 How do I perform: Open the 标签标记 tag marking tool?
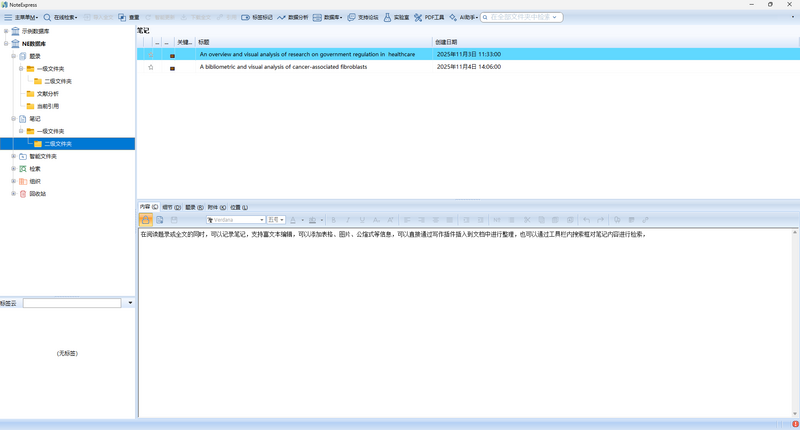click(257, 17)
